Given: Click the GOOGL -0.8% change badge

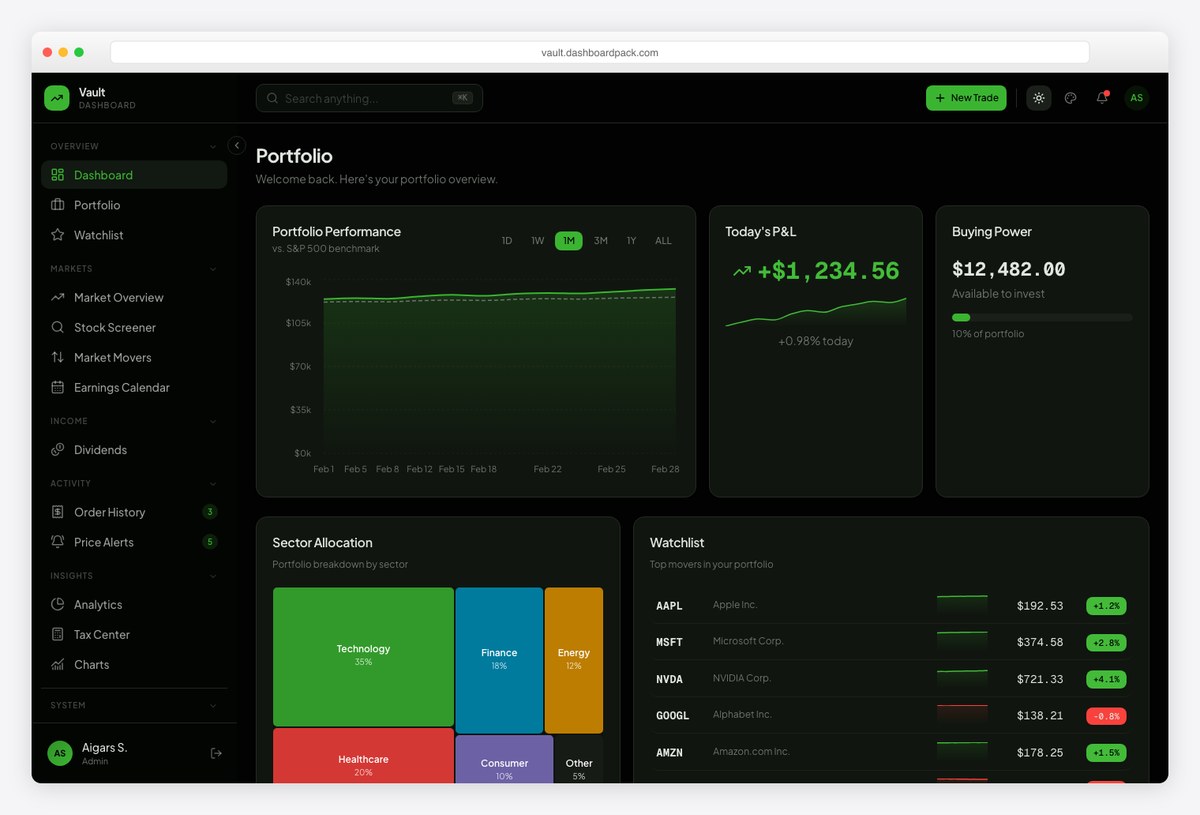Looking at the screenshot, I should pyautogui.click(x=1106, y=716).
